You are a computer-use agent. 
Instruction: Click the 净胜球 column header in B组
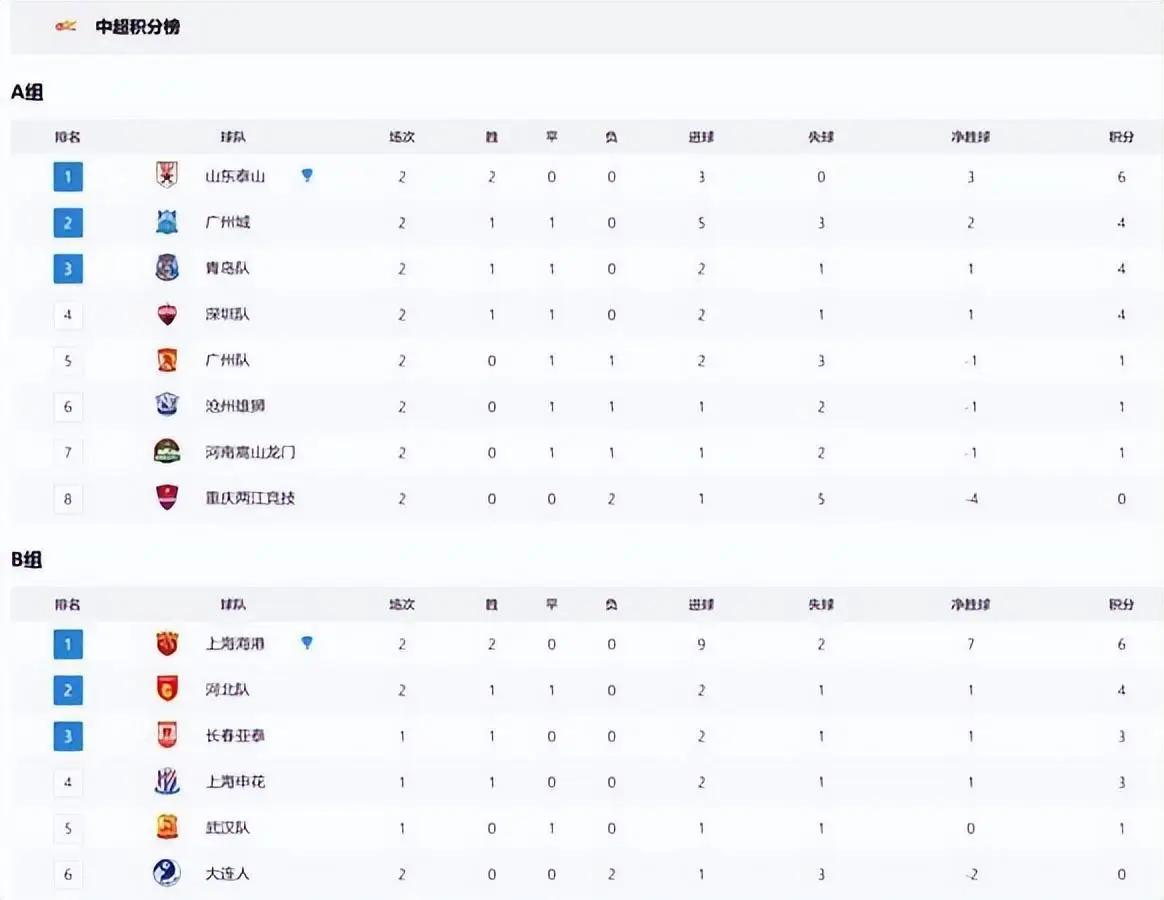pyautogui.click(x=970, y=605)
